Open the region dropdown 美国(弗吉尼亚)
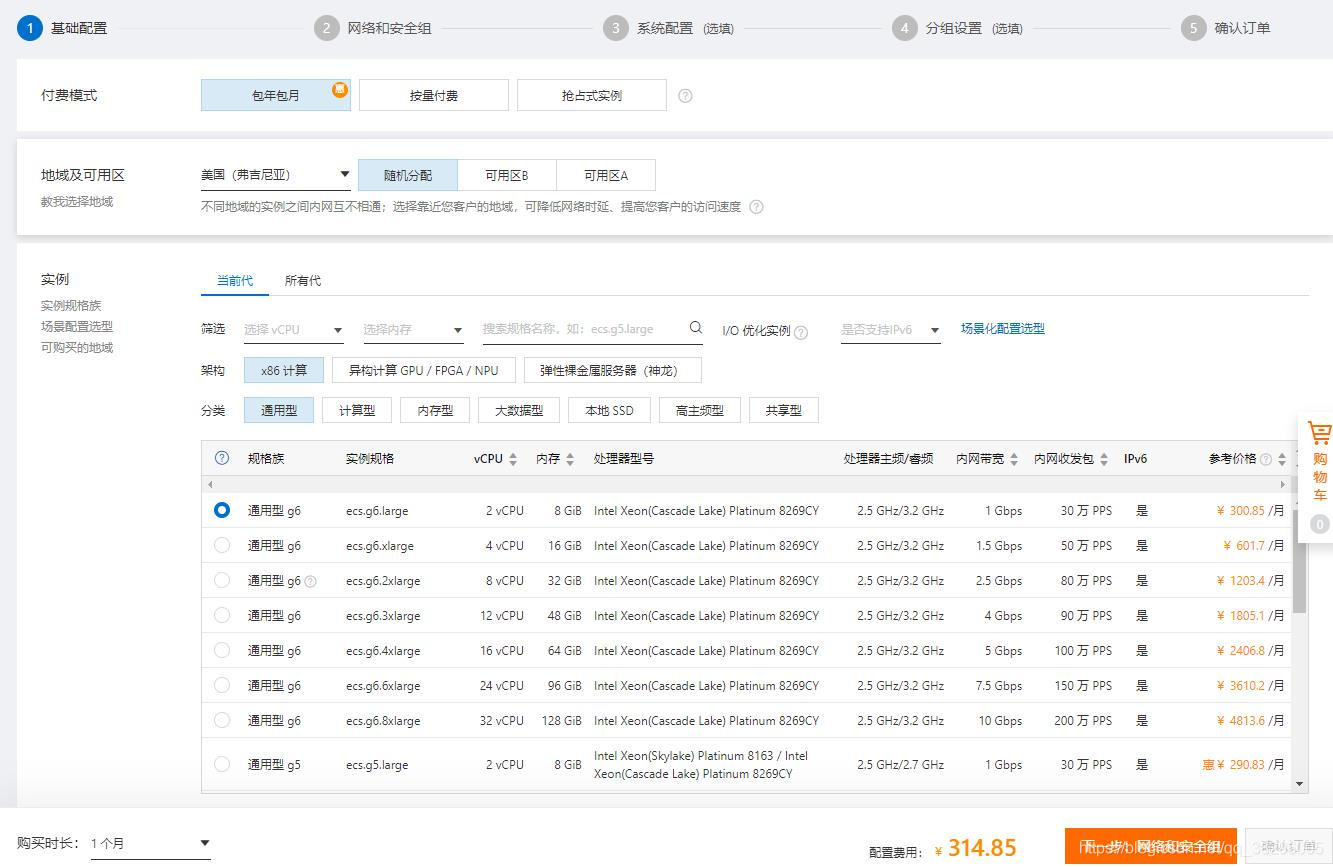This screenshot has height=867, width=1333. (276, 175)
